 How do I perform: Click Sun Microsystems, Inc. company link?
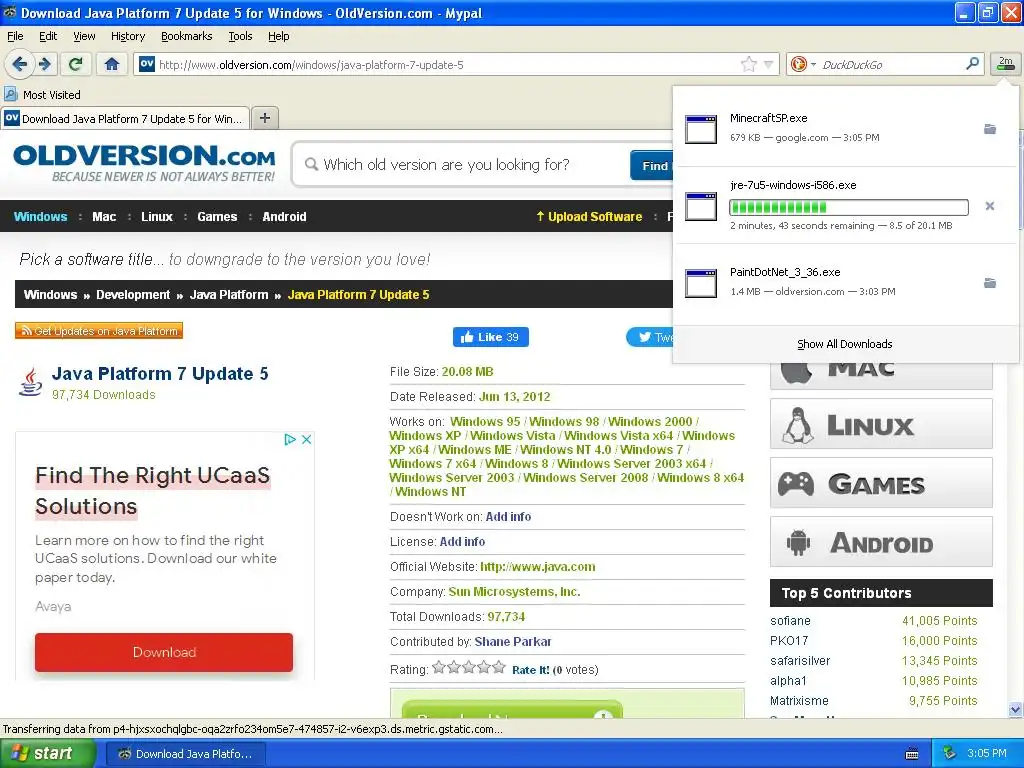click(x=514, y=592)
